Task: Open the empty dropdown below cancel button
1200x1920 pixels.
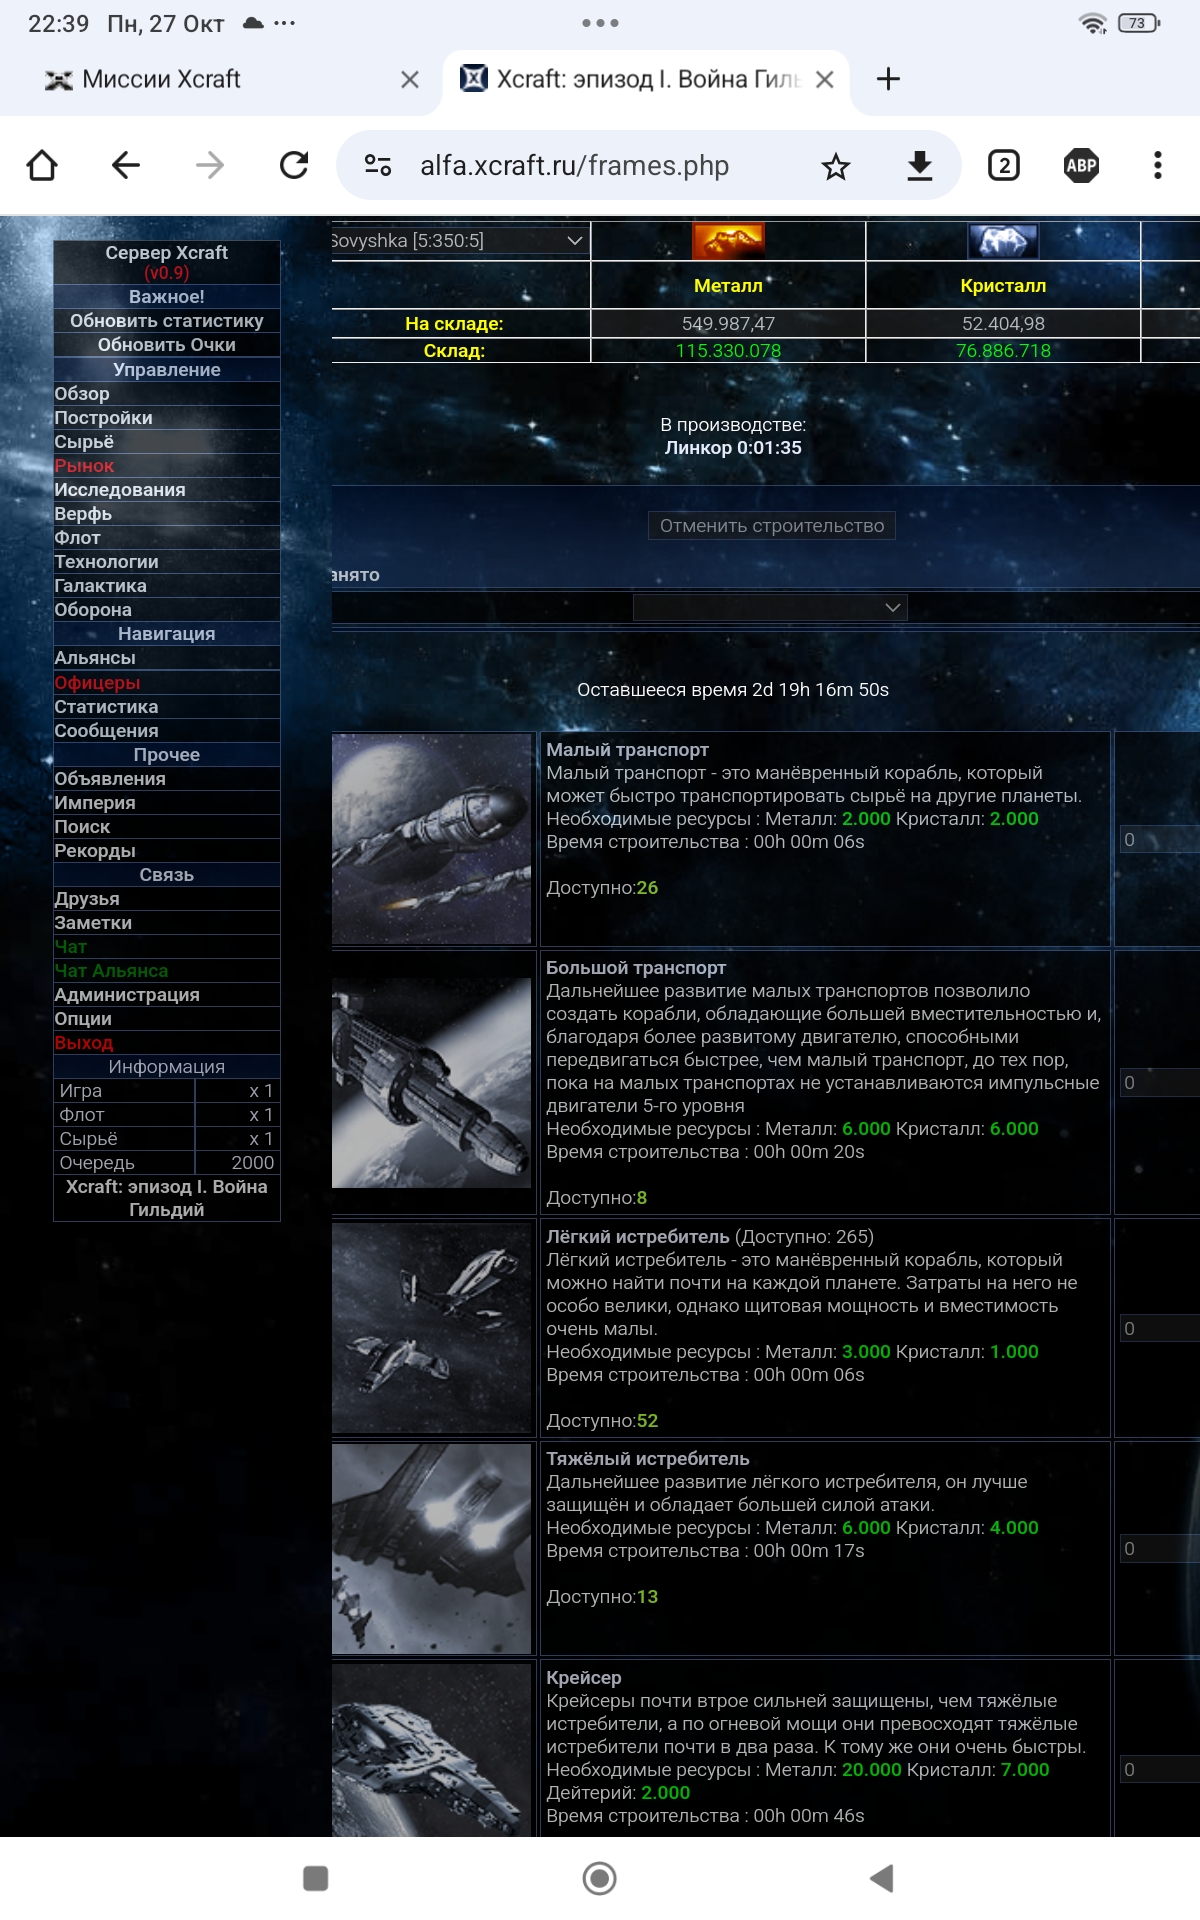Action: 770,607
